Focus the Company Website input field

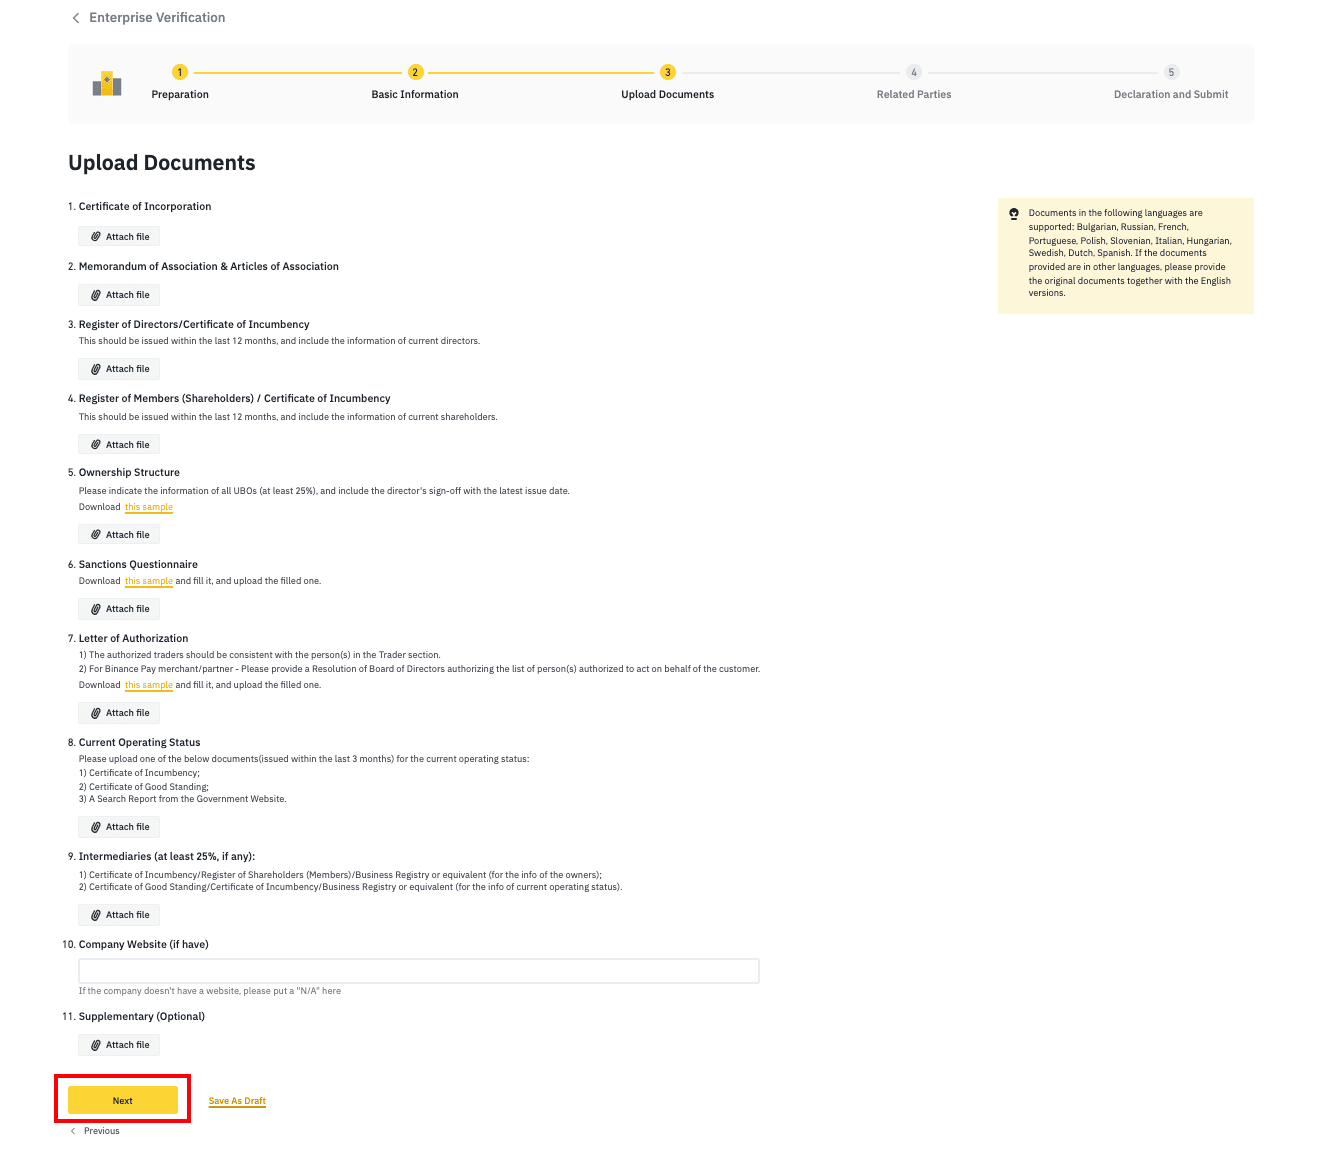coord(419,971)
